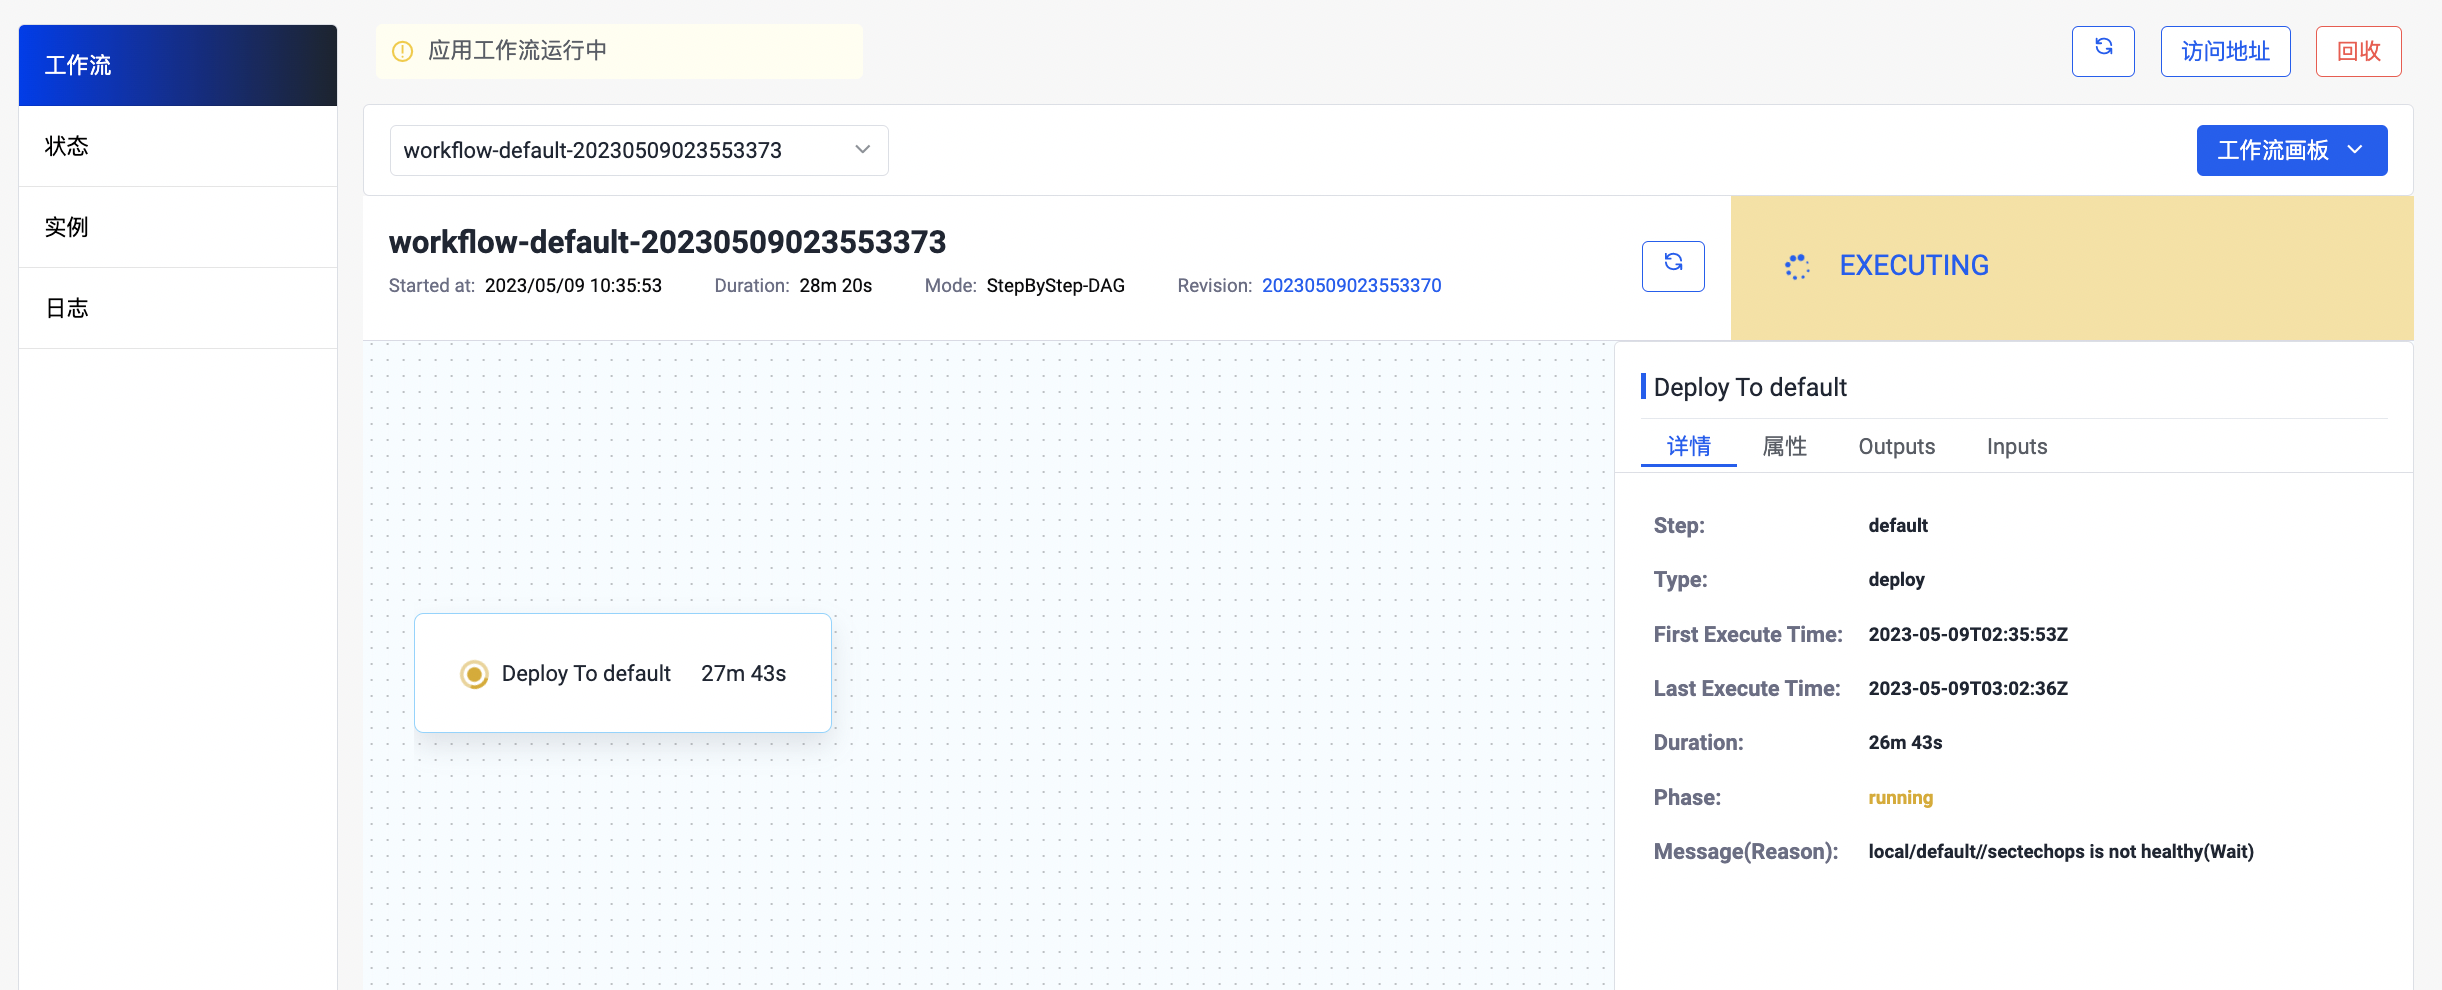Click the Started at time 2023/05/09 10:35:53
2442x990 pixels.
573,286
